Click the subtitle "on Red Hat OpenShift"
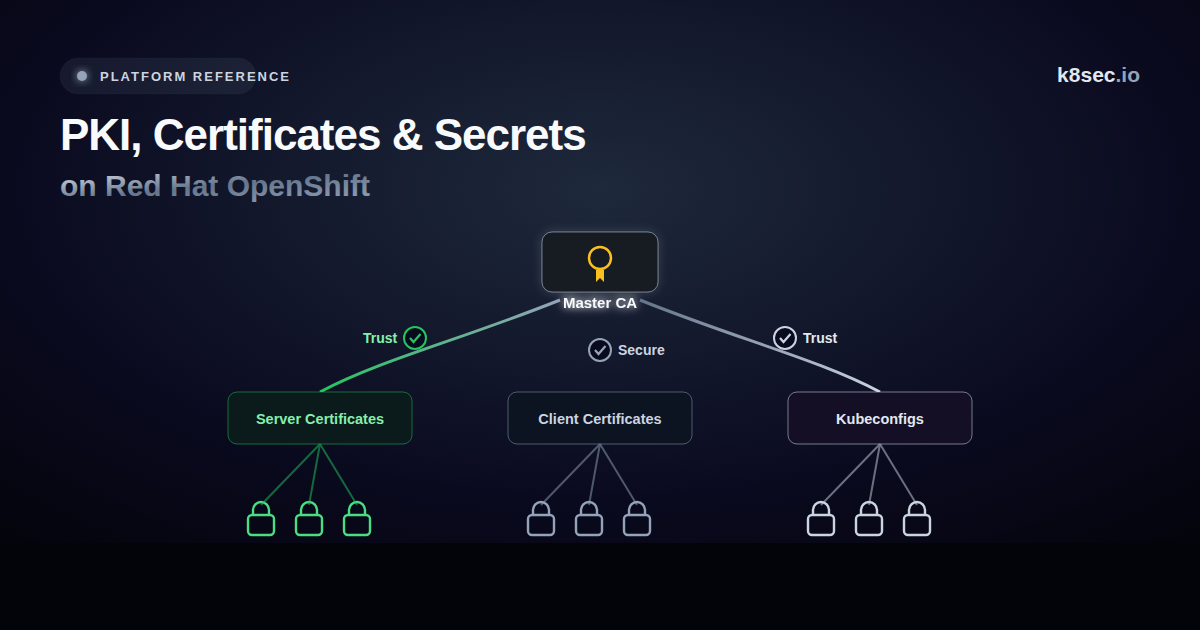The image size is (1200, 630). [215, 186]
